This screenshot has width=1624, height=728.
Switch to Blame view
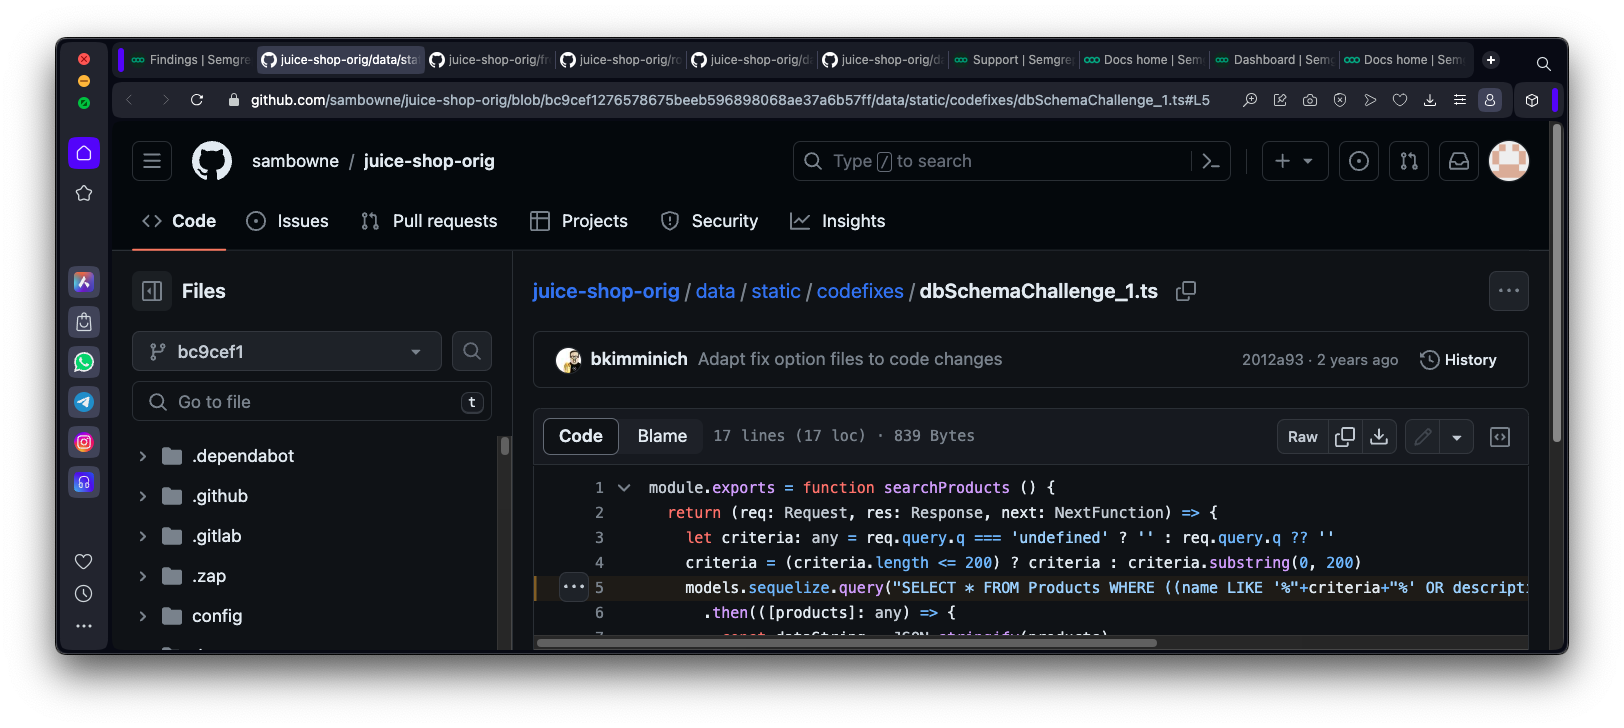[662, 436]
